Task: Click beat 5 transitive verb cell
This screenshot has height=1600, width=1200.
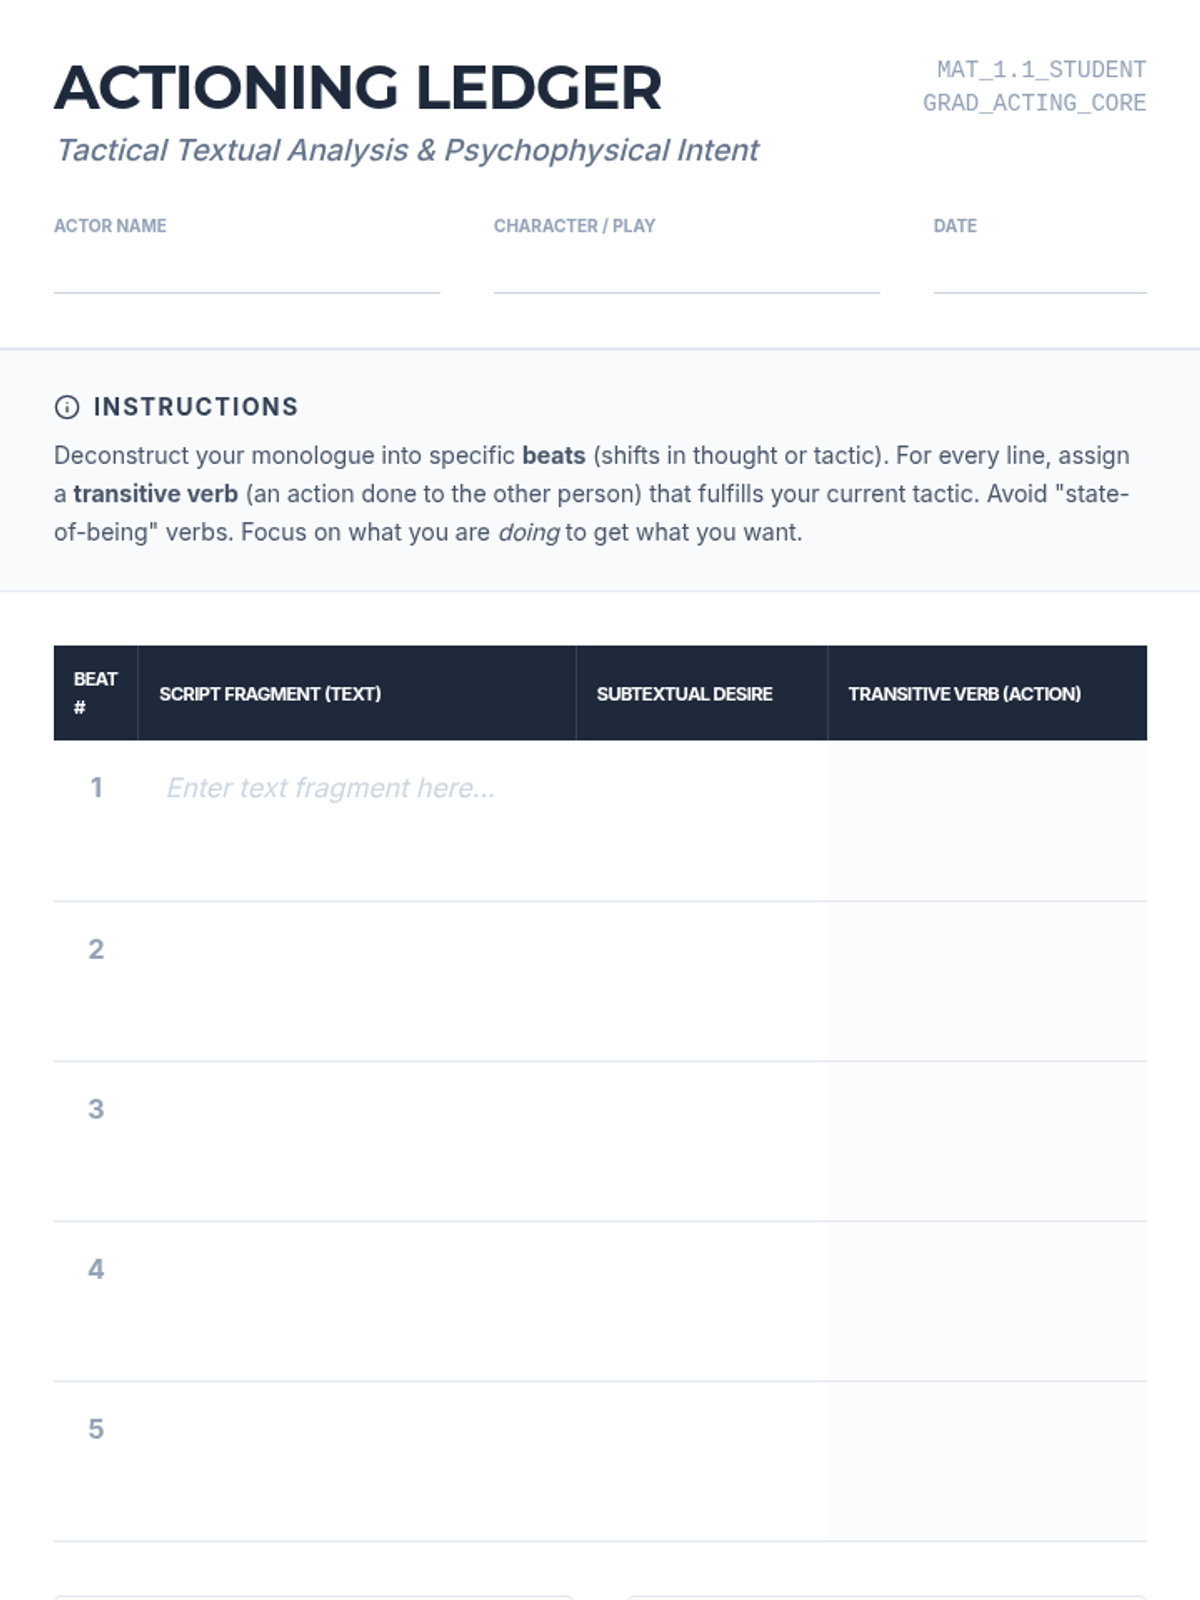Action: (987, 1461)
